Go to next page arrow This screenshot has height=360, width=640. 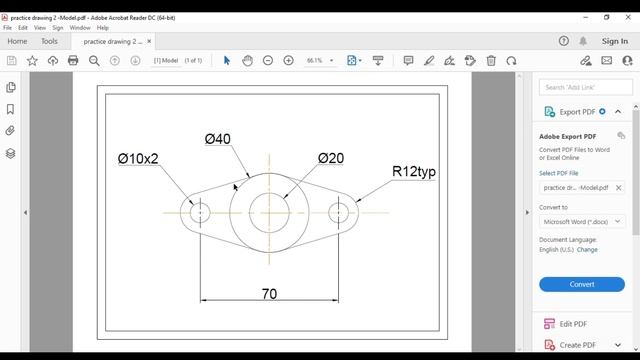click(135, 61)
